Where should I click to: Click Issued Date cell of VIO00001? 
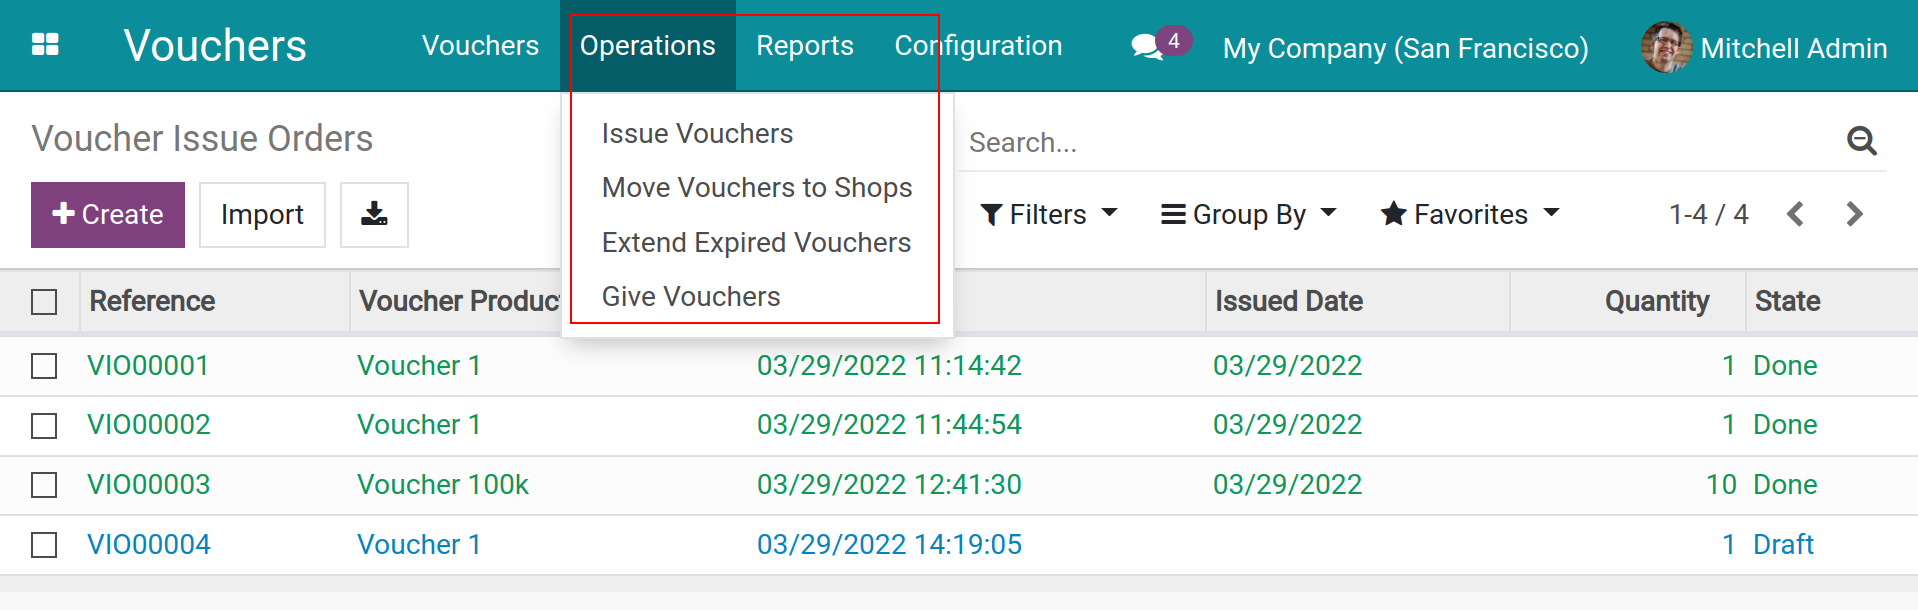click(1287, 366)
